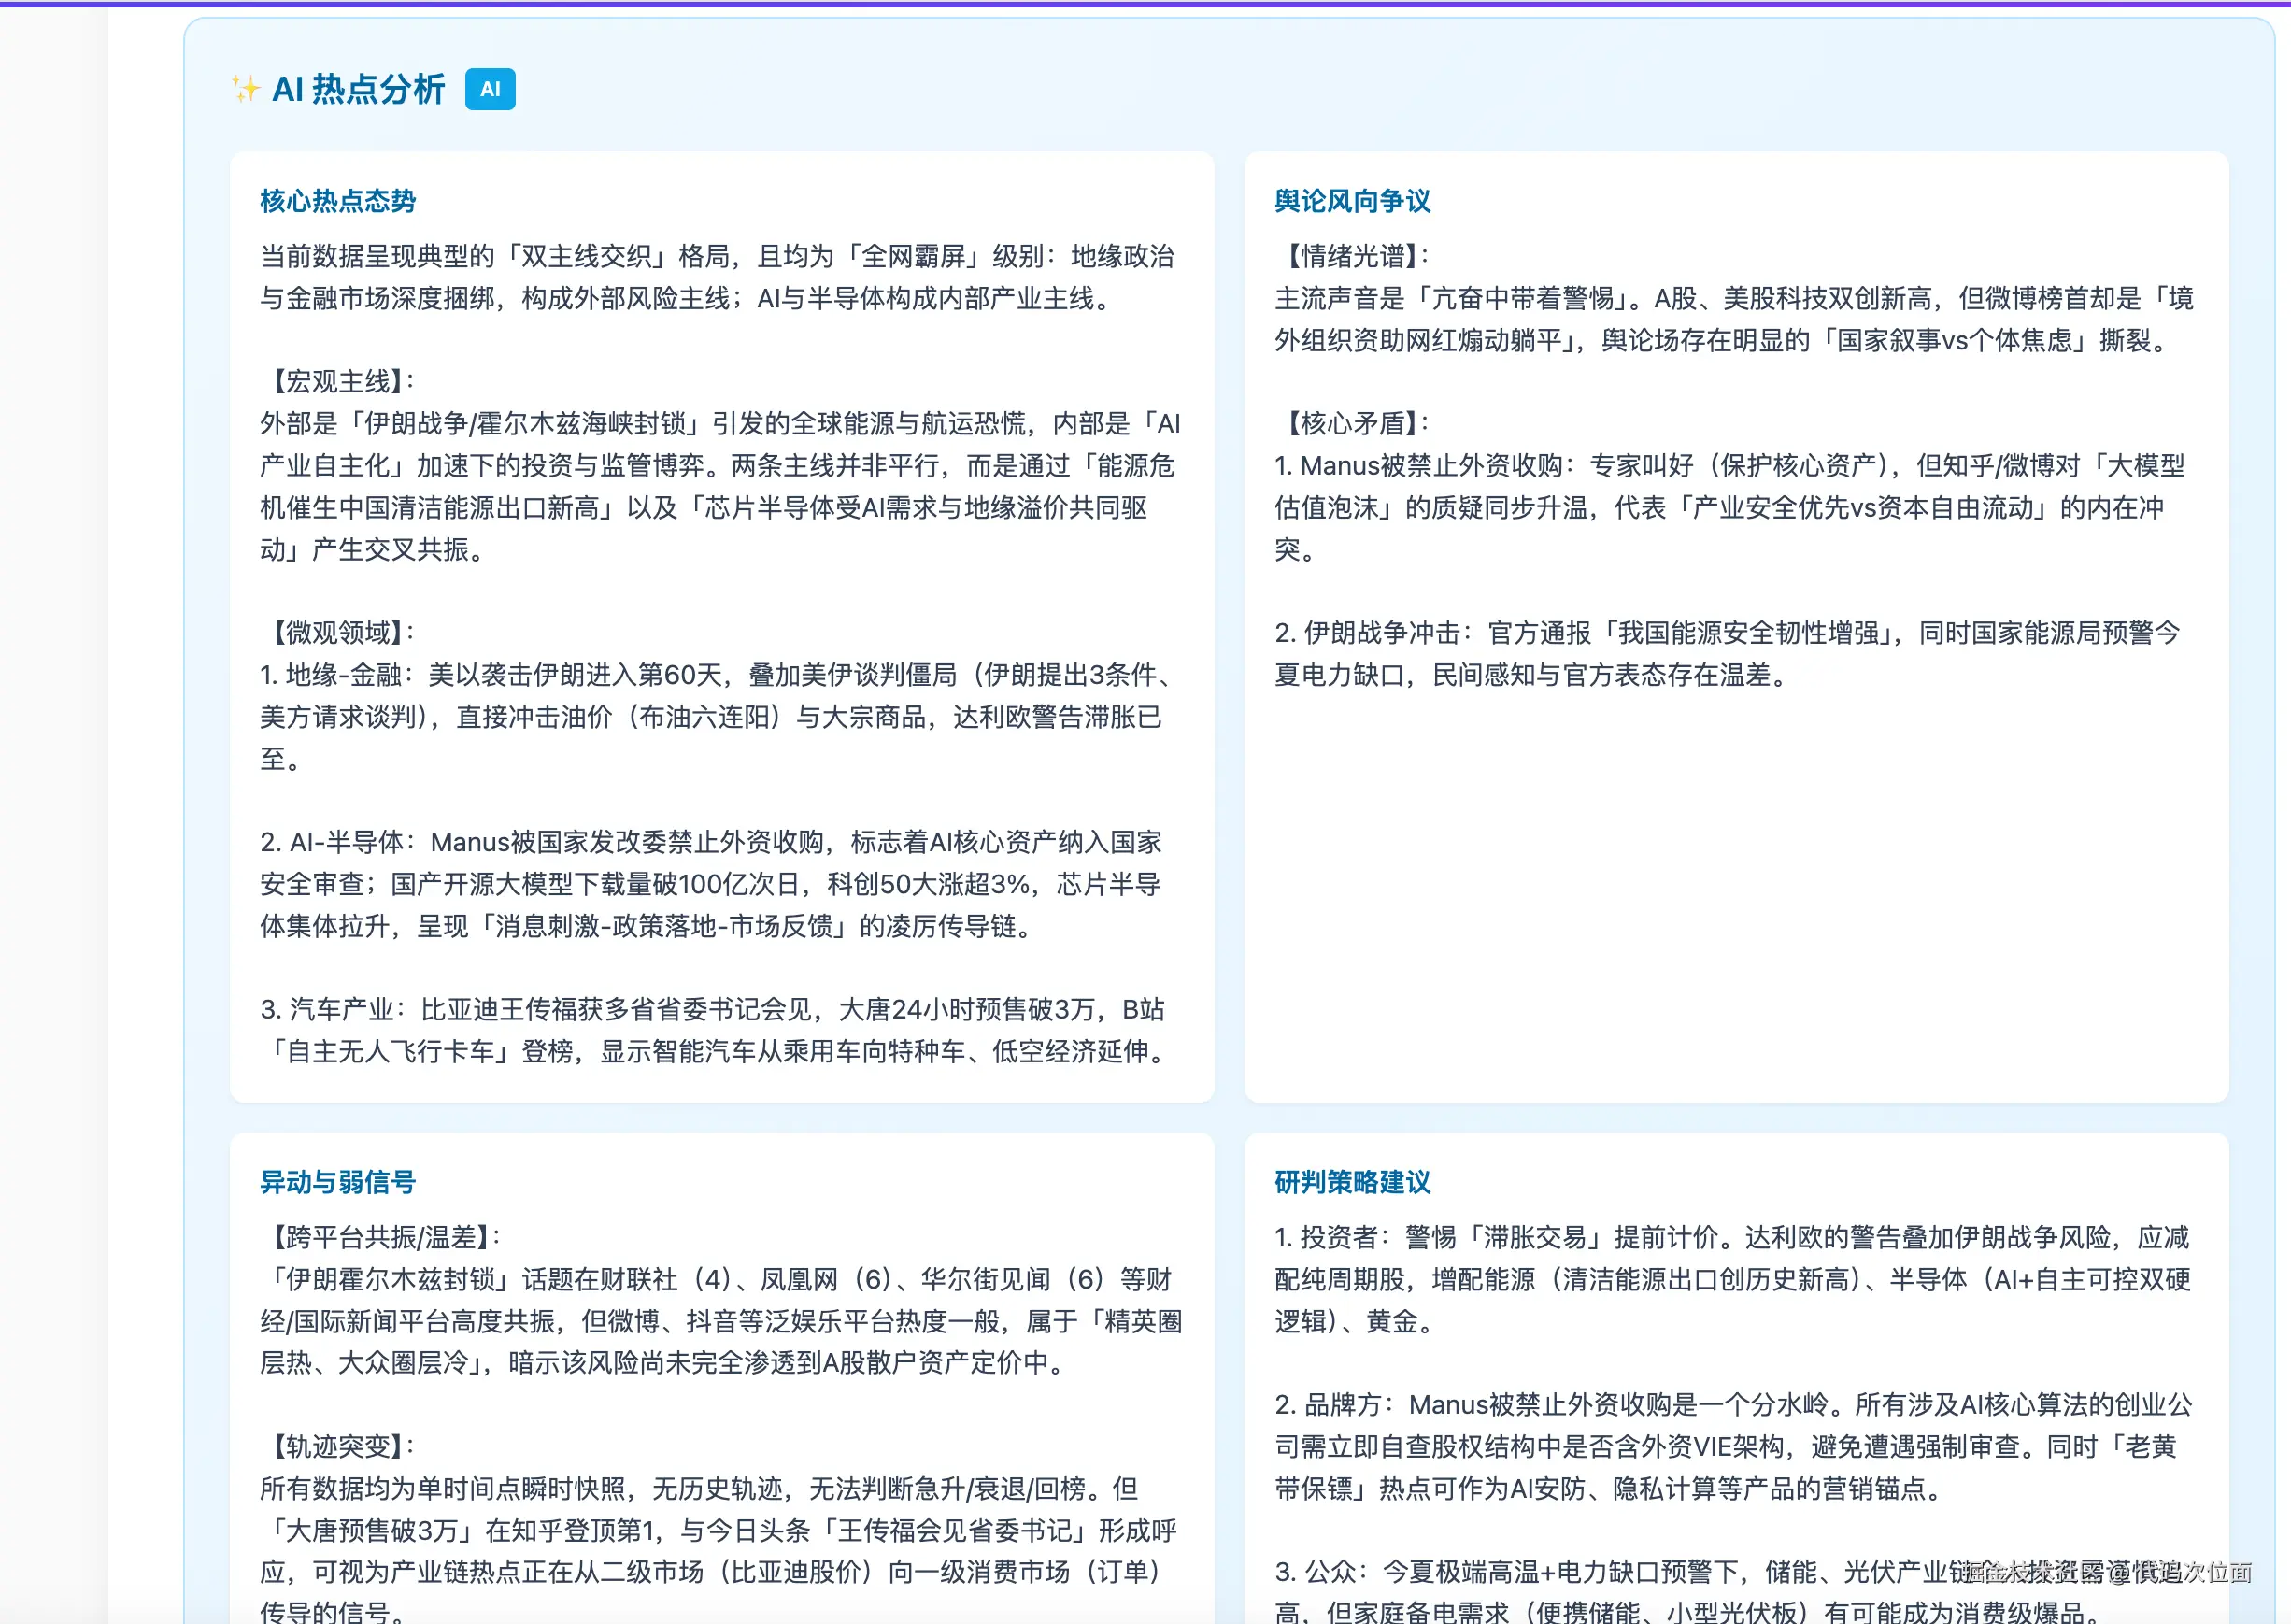
Task: Click the 【情绪光谱】 subsection label
Action: [x=1352, y=256]
